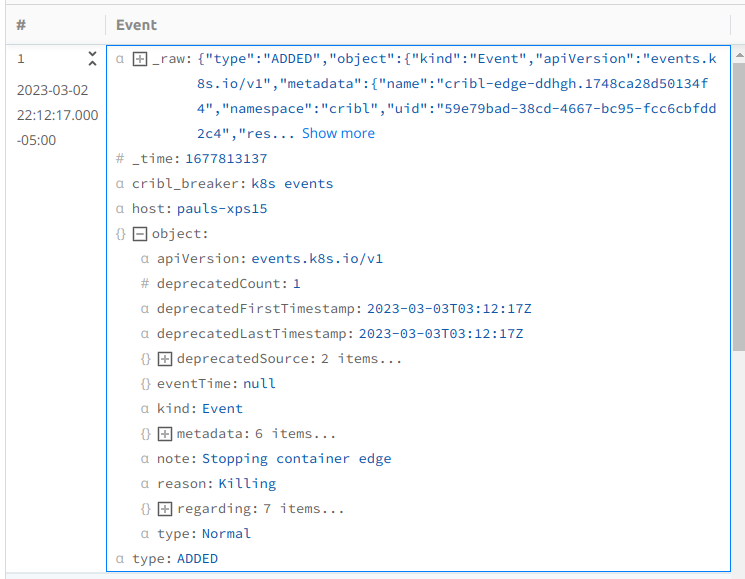745x579 pixels.
Task: Click number type icon beside deprecatedCount
Action: point(145,284)
